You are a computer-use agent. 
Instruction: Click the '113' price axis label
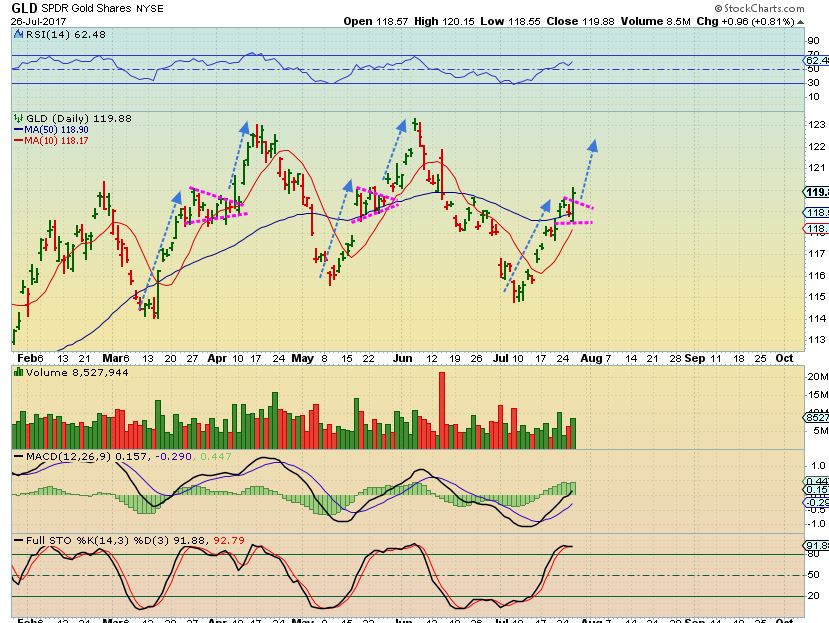click(x=817, y=340)
